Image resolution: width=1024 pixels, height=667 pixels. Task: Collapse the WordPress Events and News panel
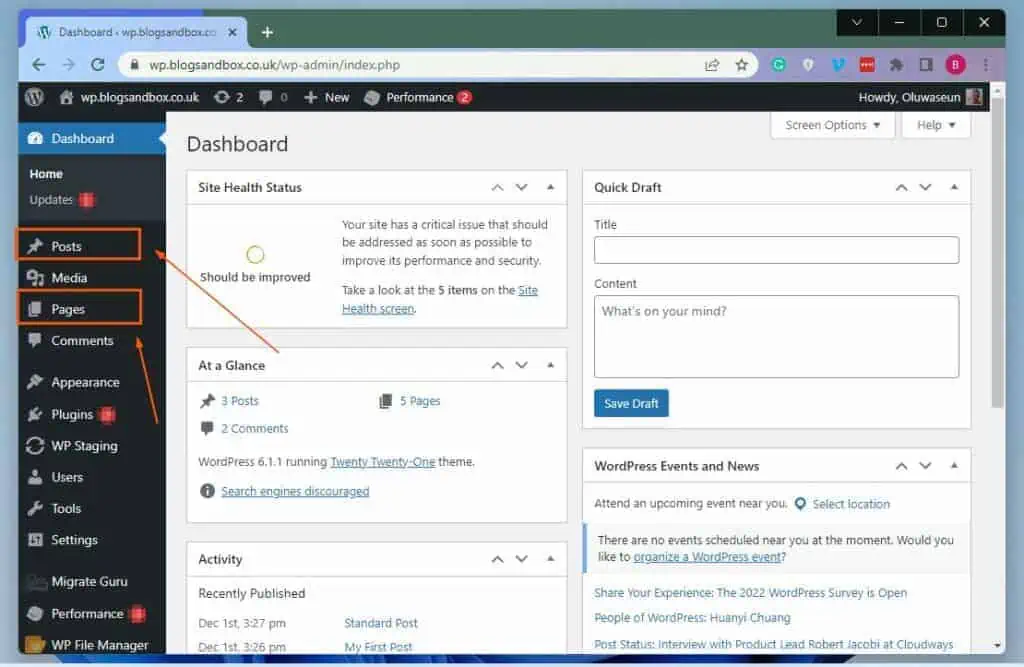coord(952,465)
